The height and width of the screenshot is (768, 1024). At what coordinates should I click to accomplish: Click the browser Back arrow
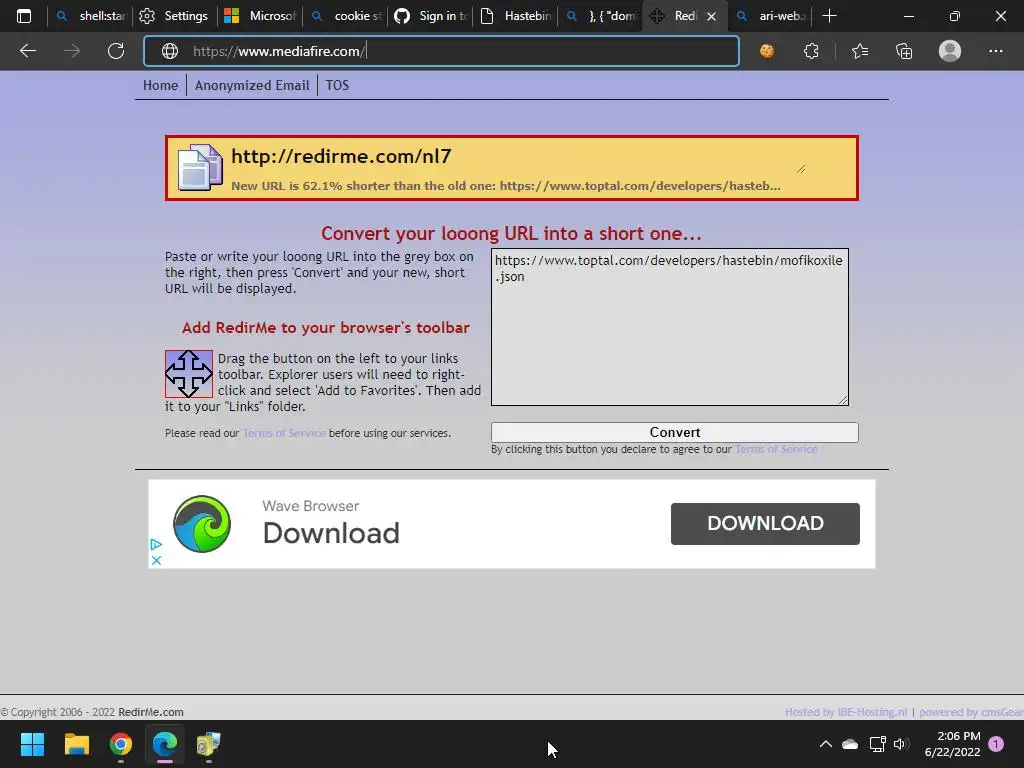[27, 51]
